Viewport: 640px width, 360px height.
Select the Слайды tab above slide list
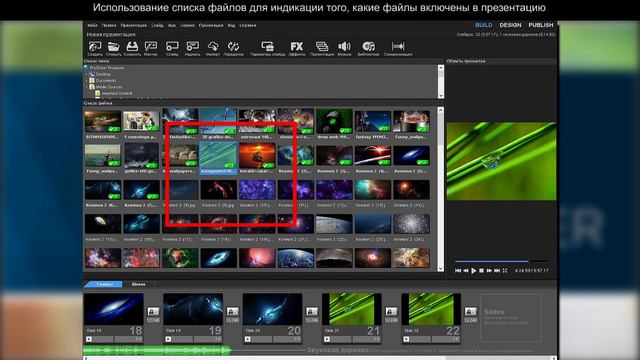[104, 284]
